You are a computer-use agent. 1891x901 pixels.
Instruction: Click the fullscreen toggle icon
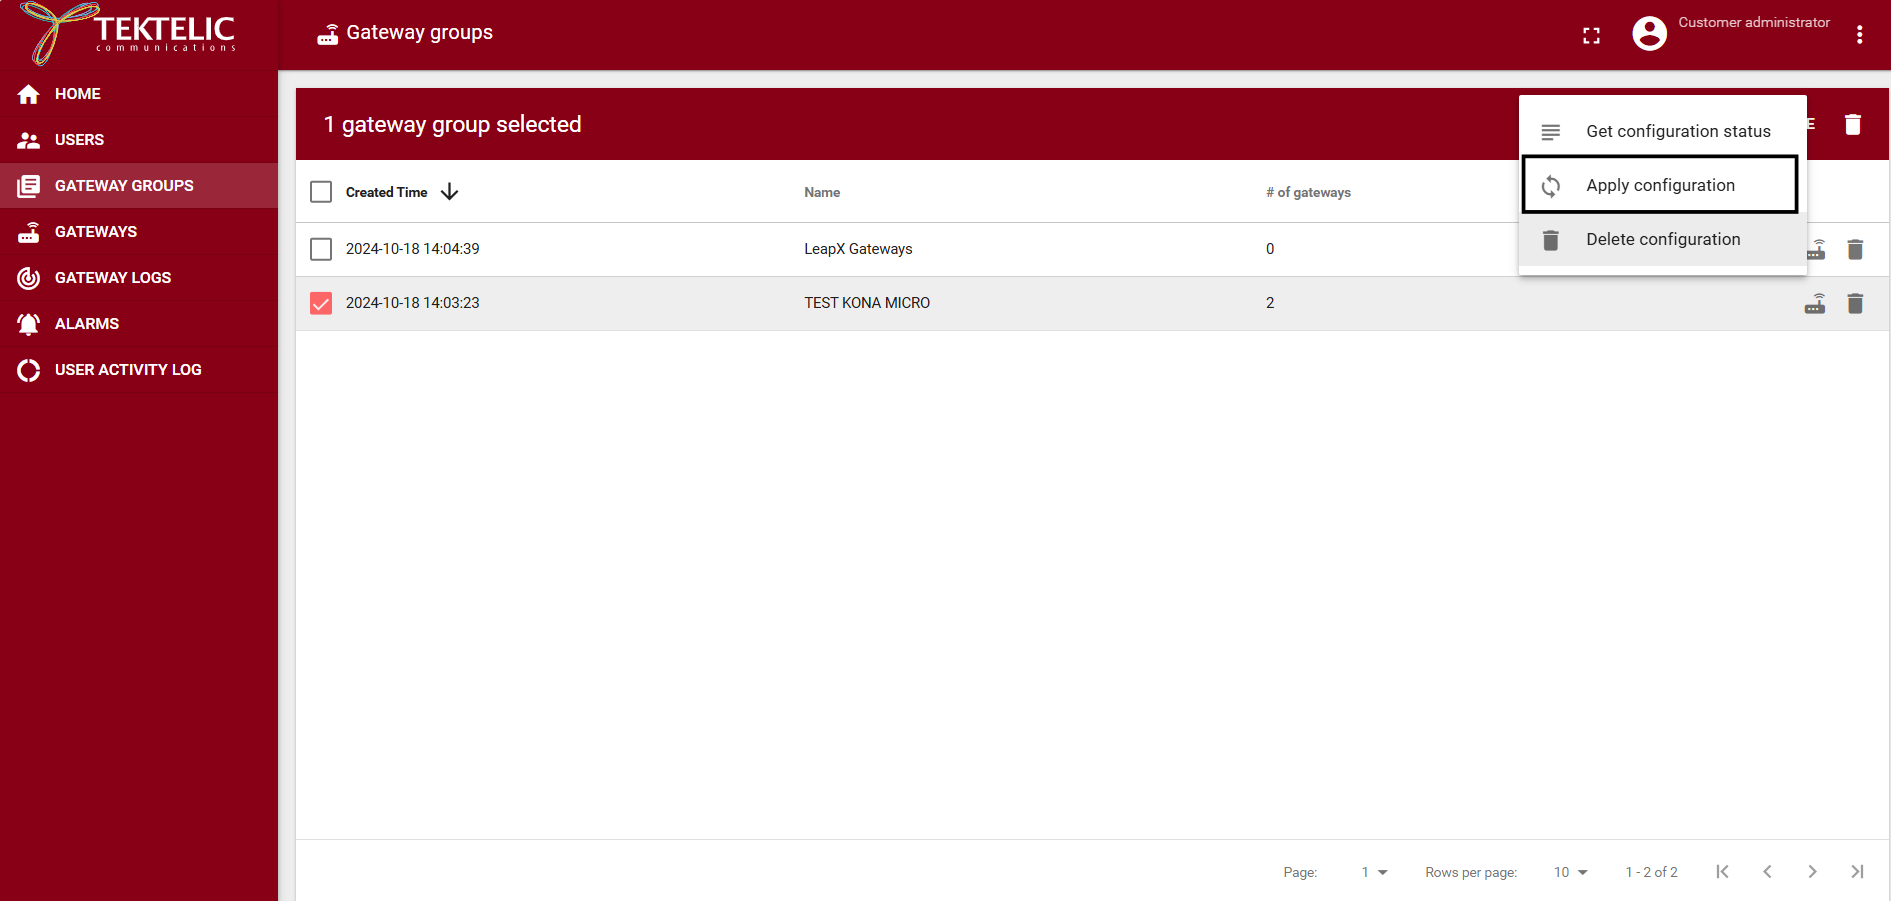coord(1591,36)
